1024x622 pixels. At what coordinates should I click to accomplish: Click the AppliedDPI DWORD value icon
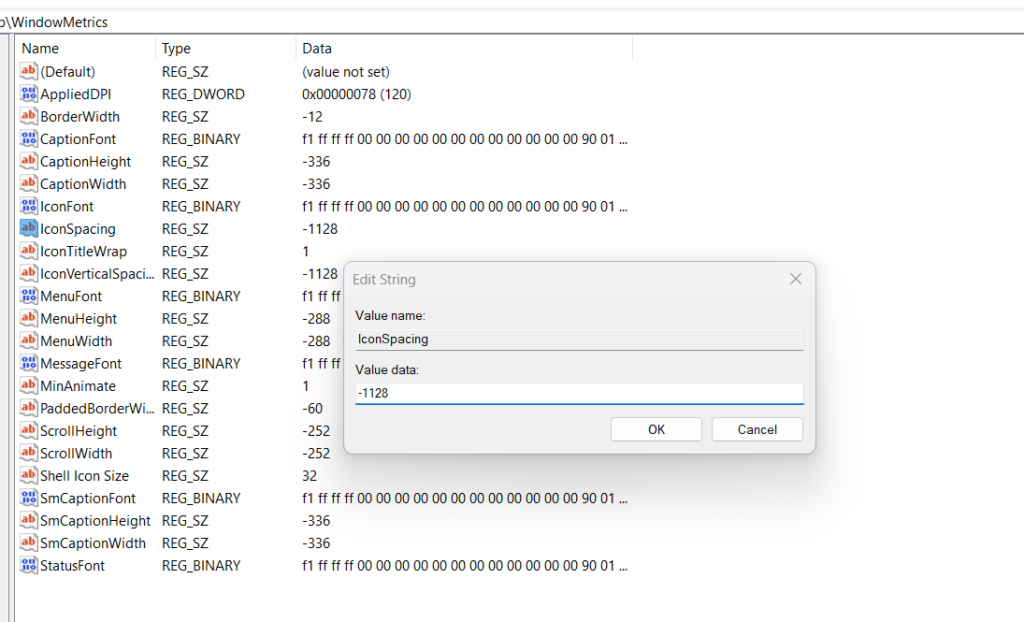(28, 94)
